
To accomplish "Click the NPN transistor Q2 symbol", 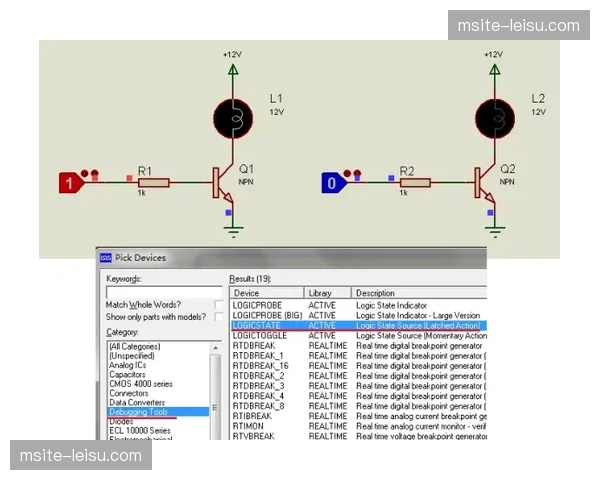I will coord(484,183).
